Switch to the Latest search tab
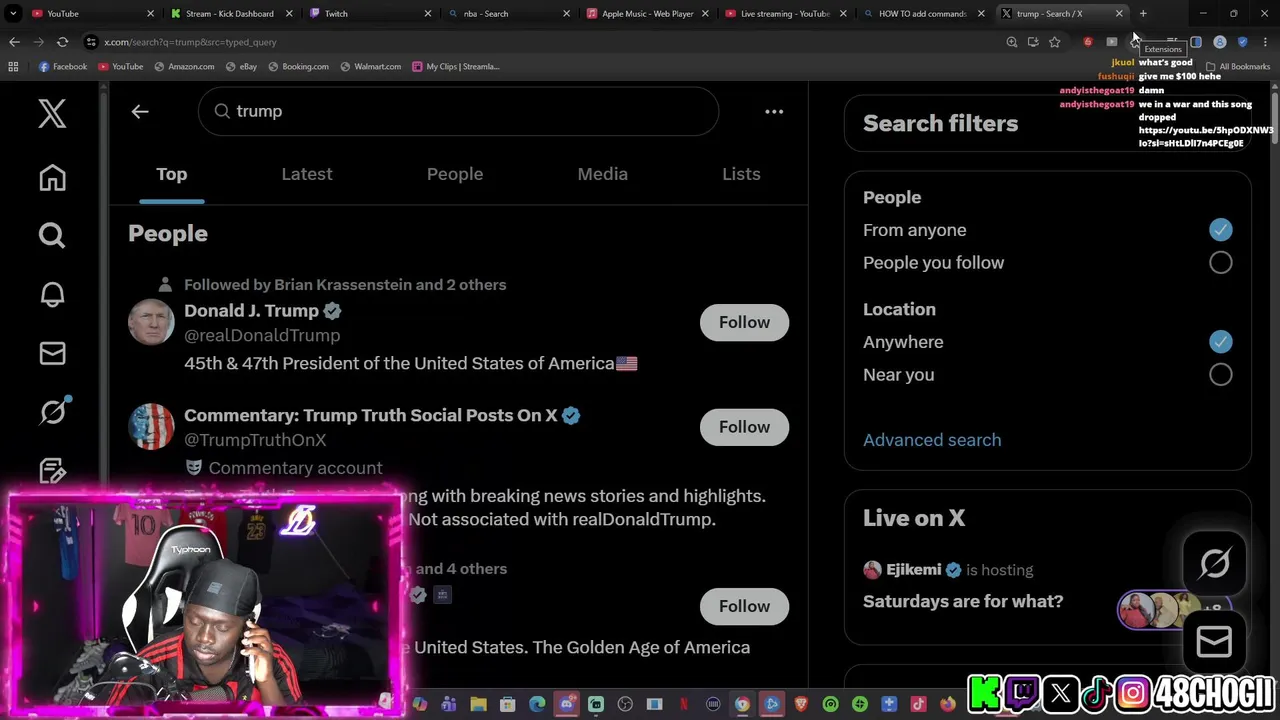Image resolution: width=1280 pixels, height=720 pixels. pyautogui.click(x=307, y=174)
